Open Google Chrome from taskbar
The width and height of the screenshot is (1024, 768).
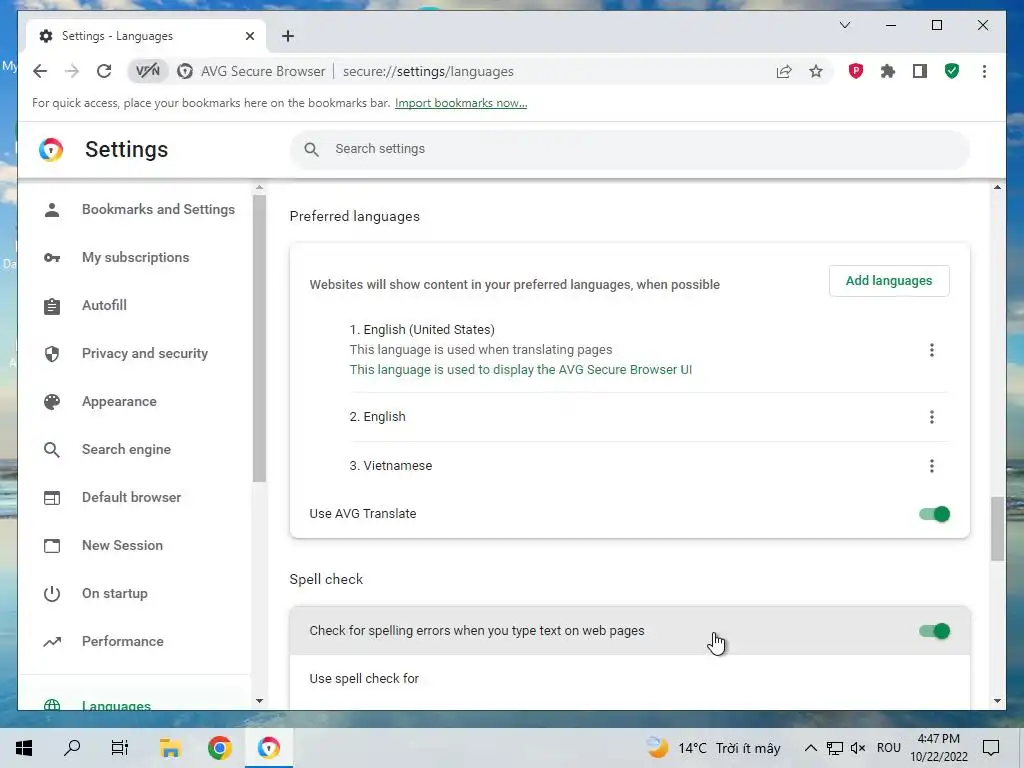219,748
